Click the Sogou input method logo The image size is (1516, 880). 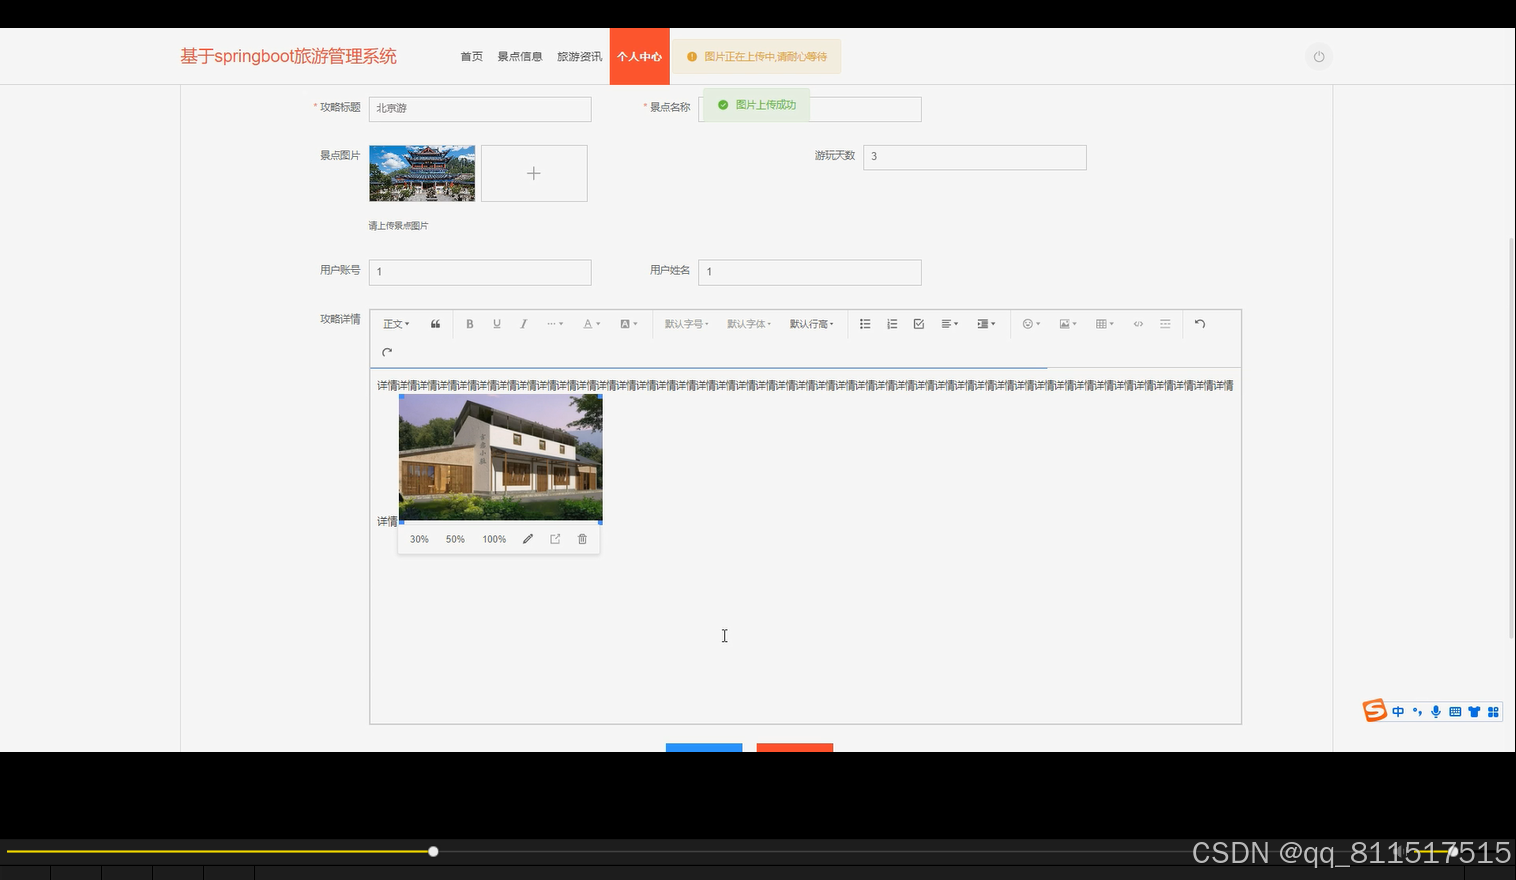pyautogui.click(x=1375, y=711)
